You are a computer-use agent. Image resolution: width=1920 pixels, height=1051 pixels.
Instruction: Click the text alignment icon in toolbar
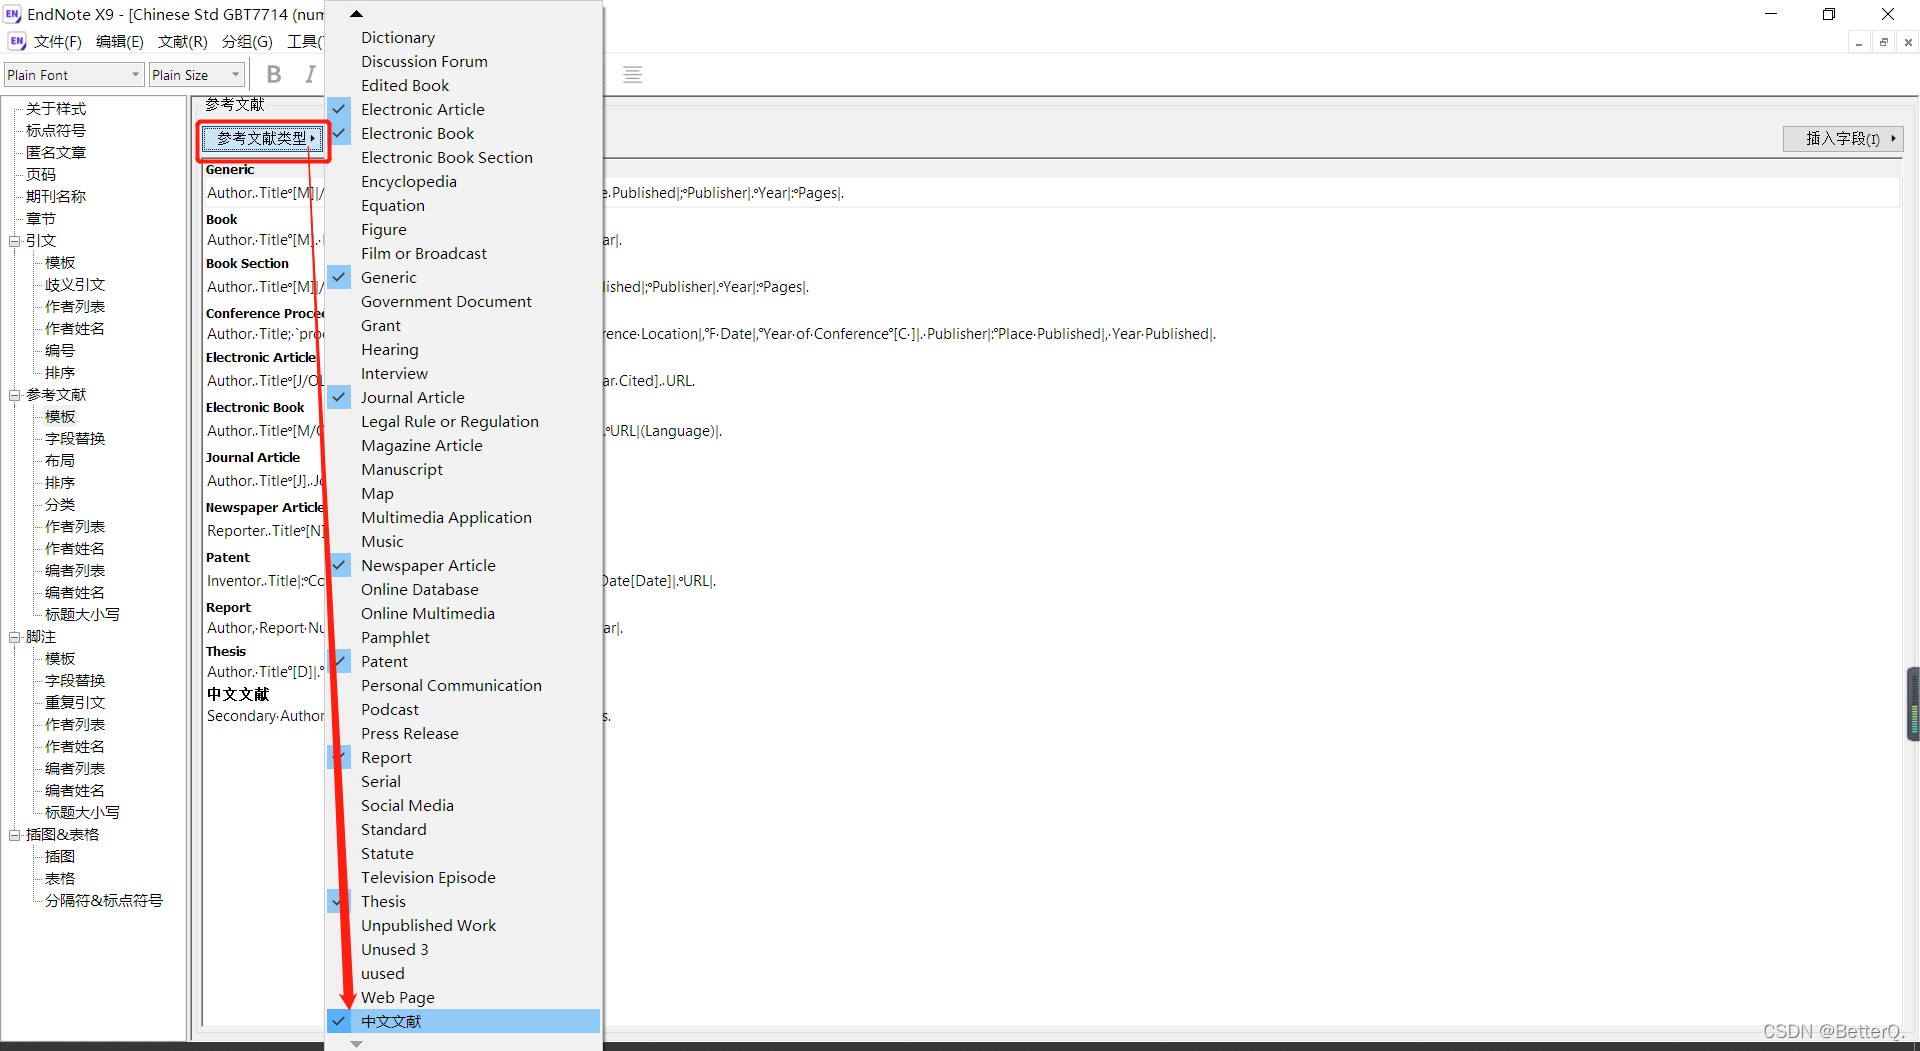(632, 75)
